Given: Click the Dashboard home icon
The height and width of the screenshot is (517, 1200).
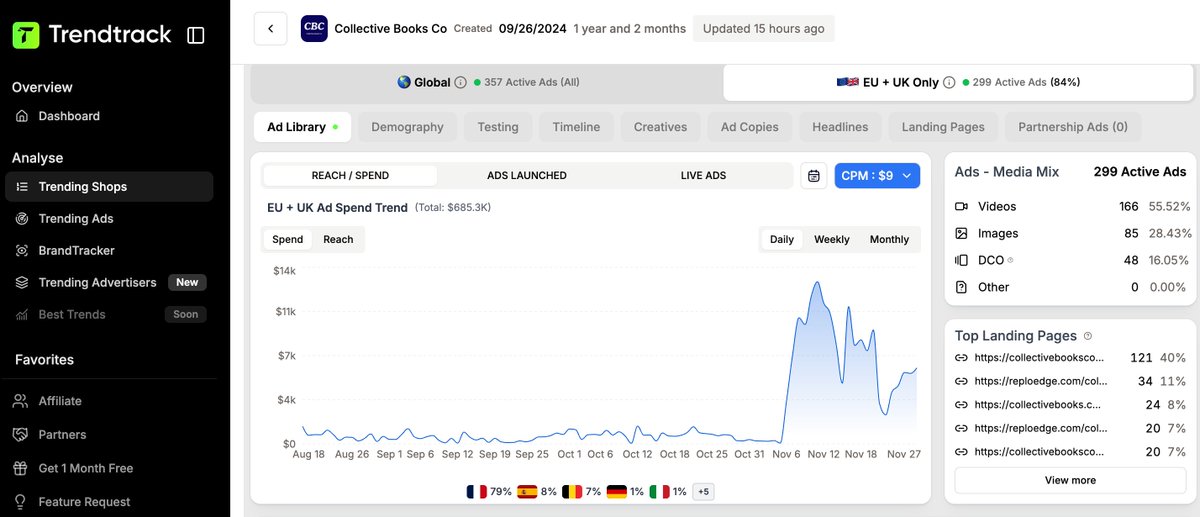Looking at the screenshot, I should click(21, 116).
